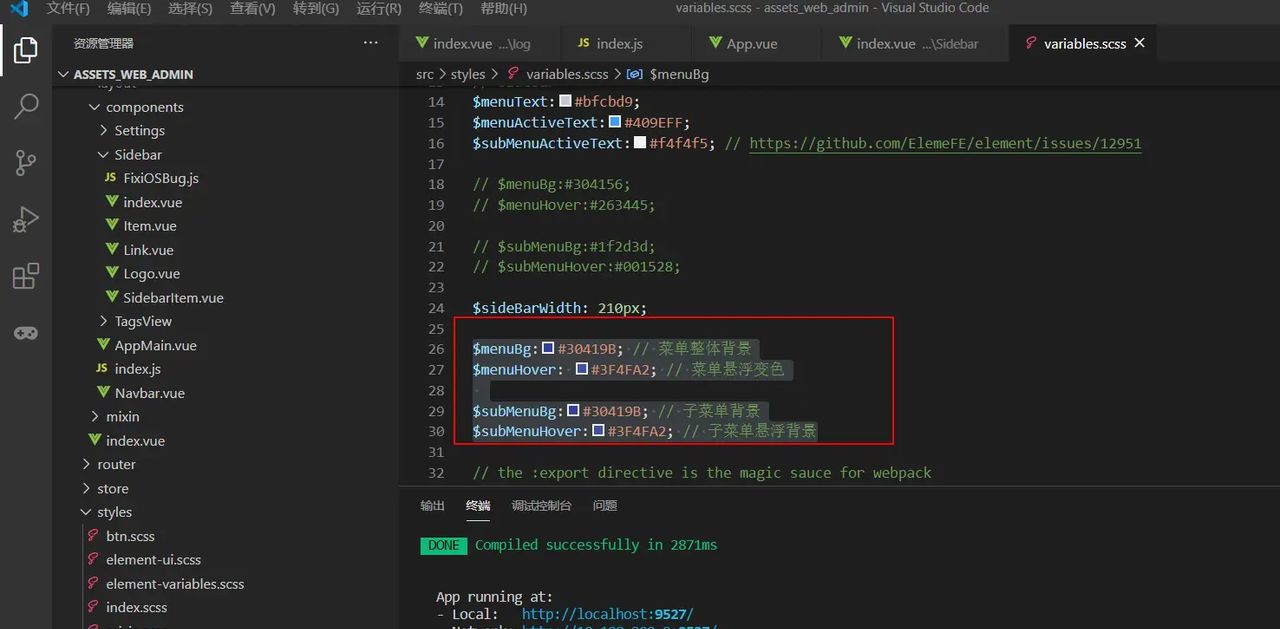
Task: Expand the Settings folder
Action: 139,131
